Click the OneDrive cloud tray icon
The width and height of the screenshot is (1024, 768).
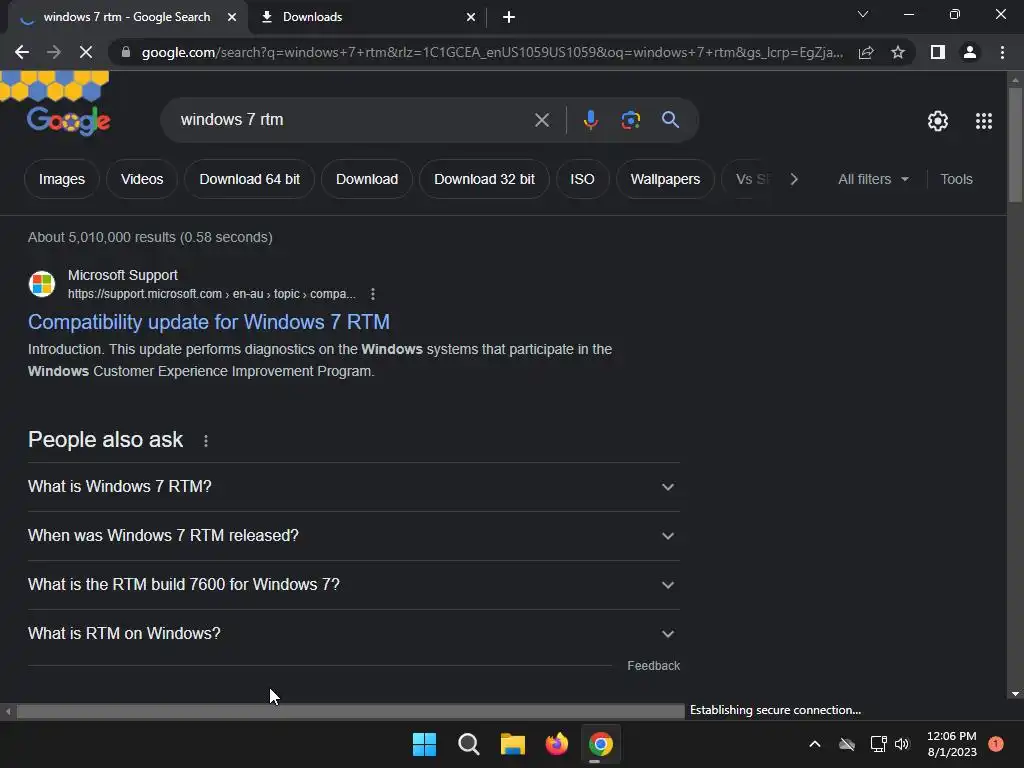pos(847,744)
